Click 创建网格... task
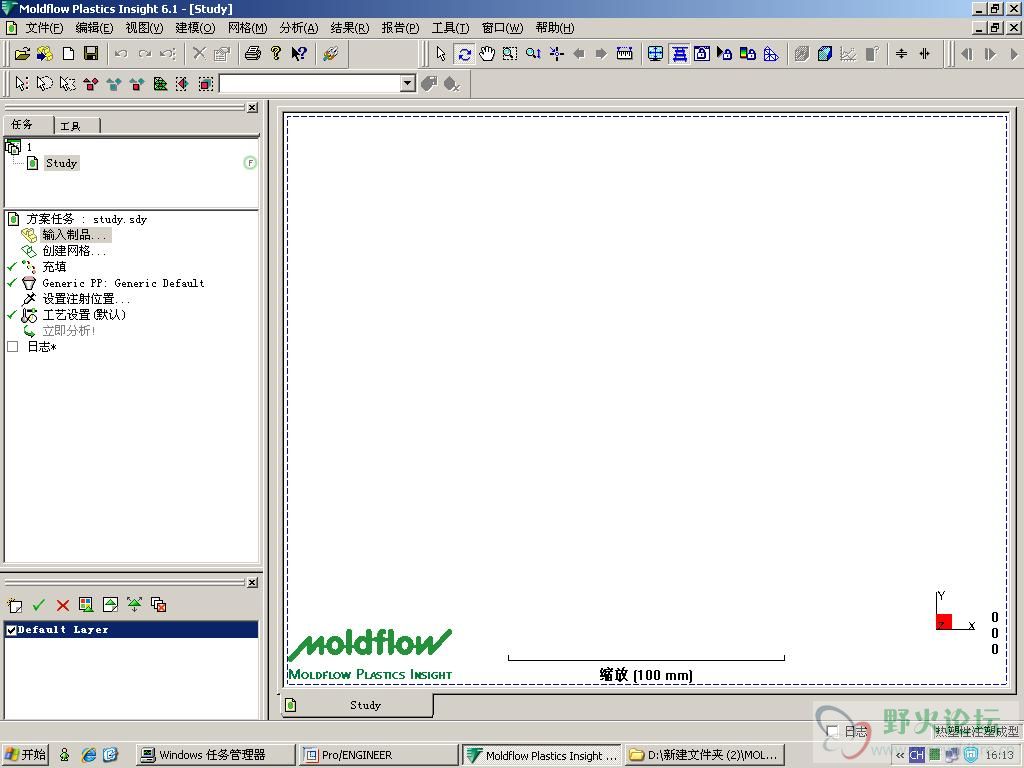 click(x=74, y=251)
